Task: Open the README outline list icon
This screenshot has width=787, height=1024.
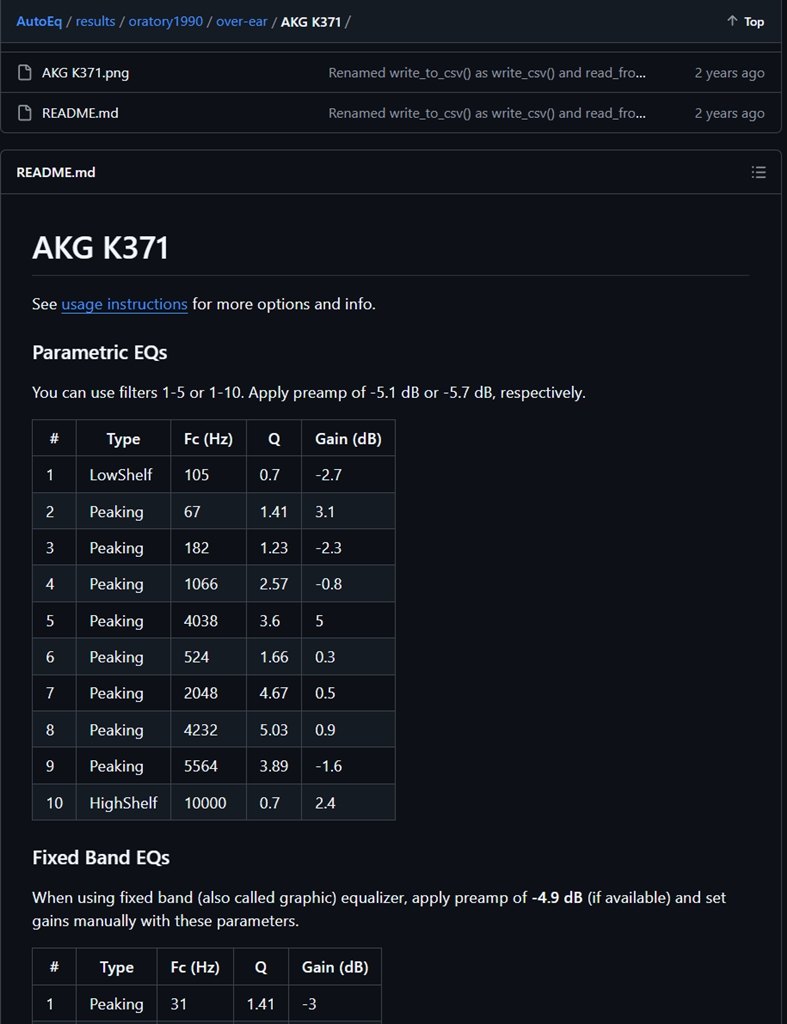Action: point(759,172)
